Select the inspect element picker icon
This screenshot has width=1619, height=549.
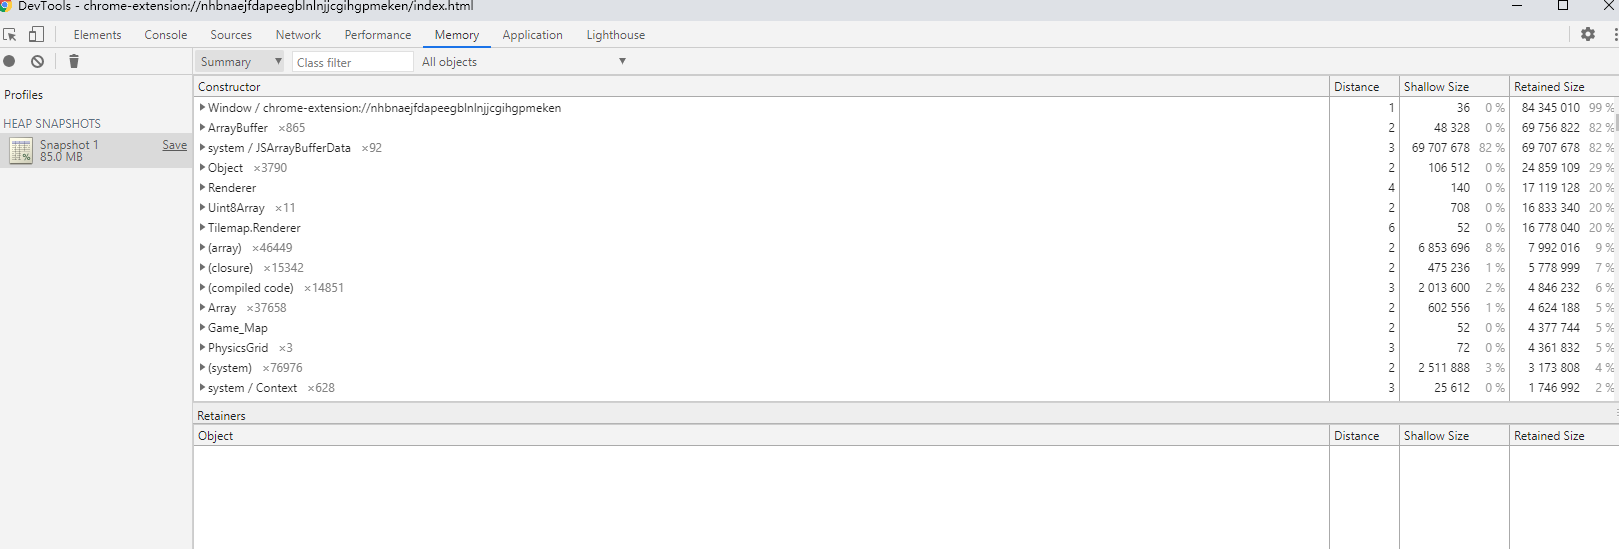pos(10,34)
